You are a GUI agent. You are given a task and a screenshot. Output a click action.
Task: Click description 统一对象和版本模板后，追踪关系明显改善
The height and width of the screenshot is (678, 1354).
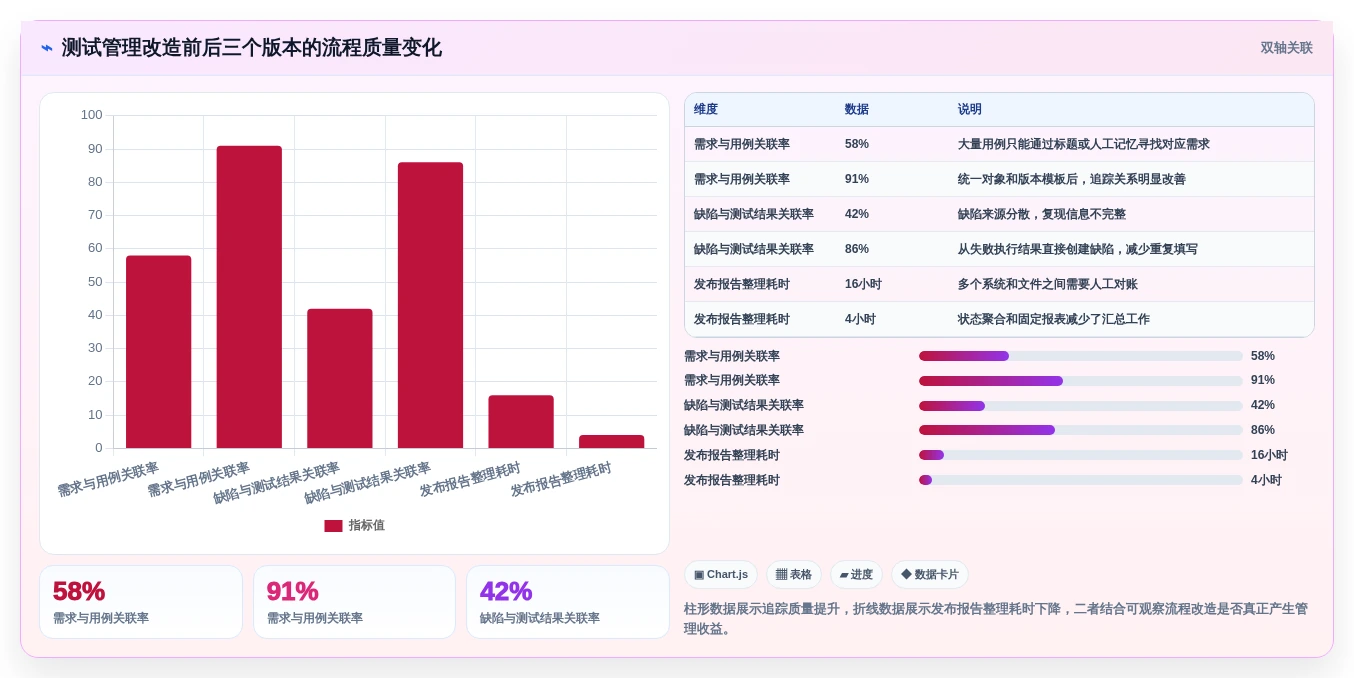pos(1072,179)
